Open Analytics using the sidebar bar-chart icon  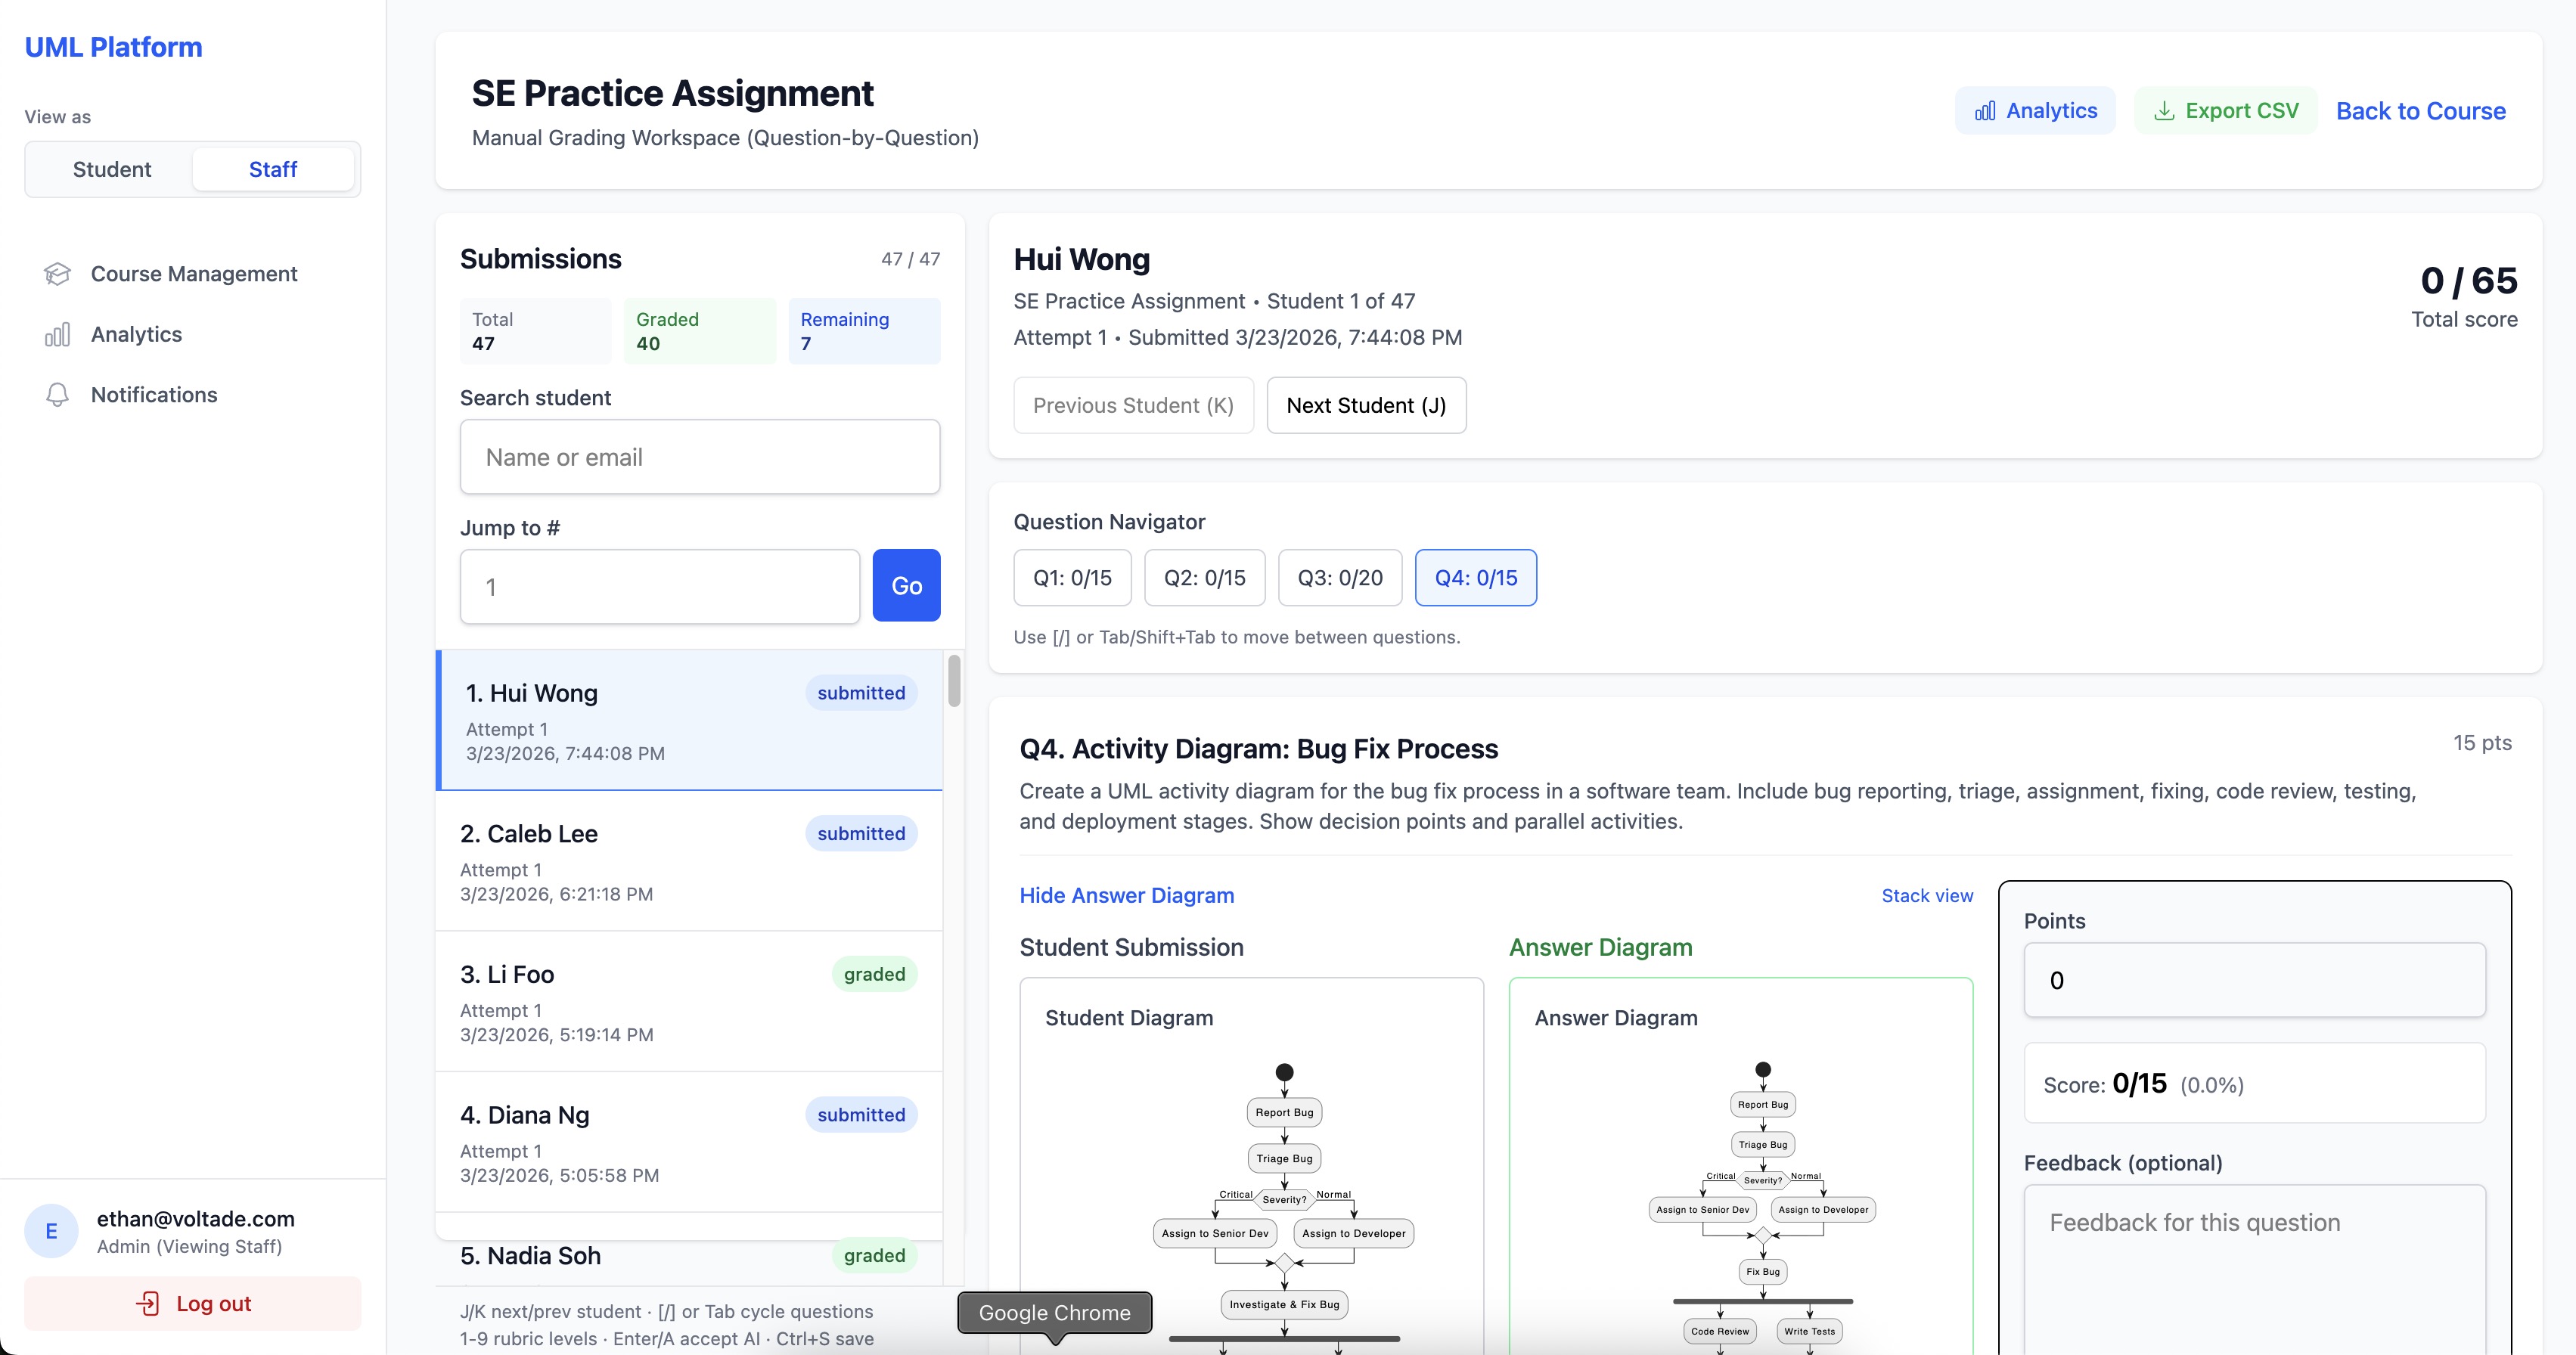click(57, 334)
